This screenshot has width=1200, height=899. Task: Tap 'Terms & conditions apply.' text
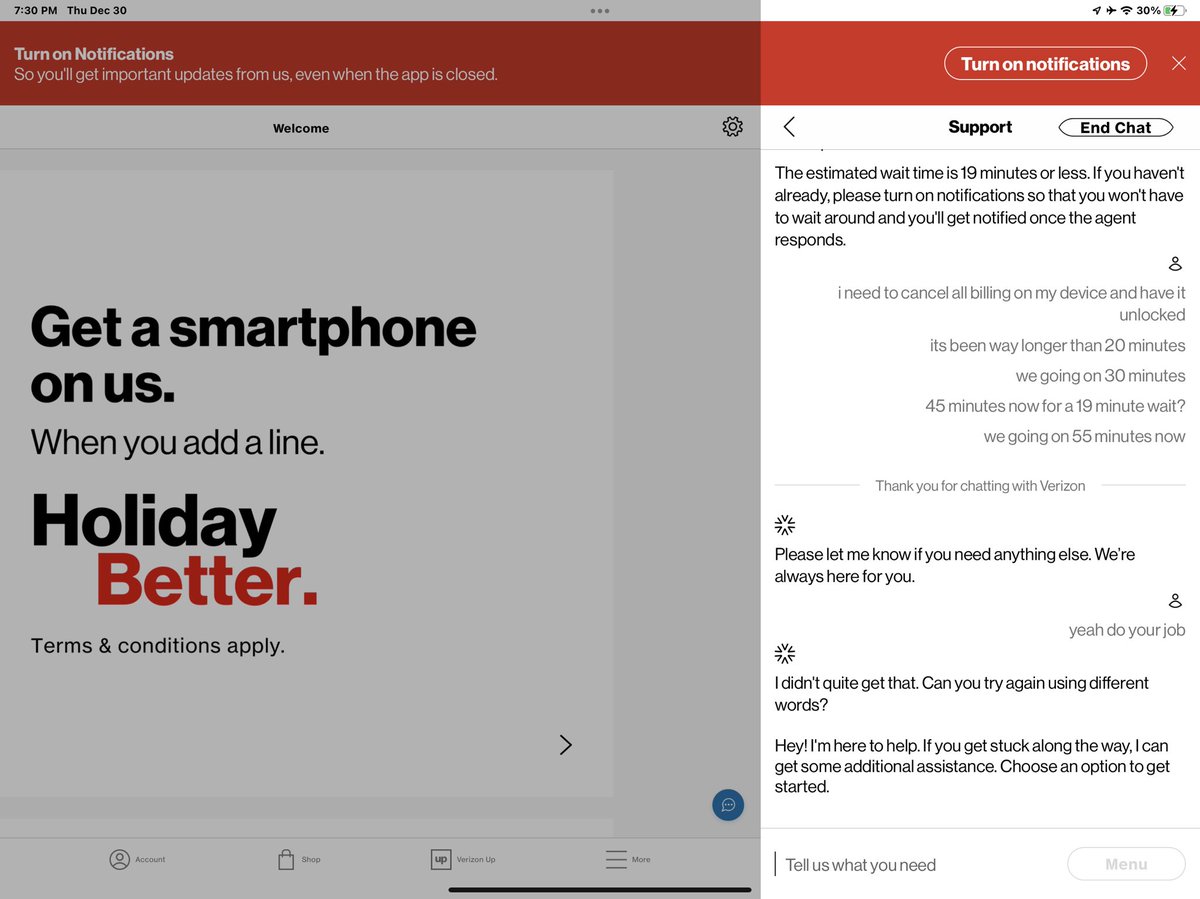[x=158, y=646]
